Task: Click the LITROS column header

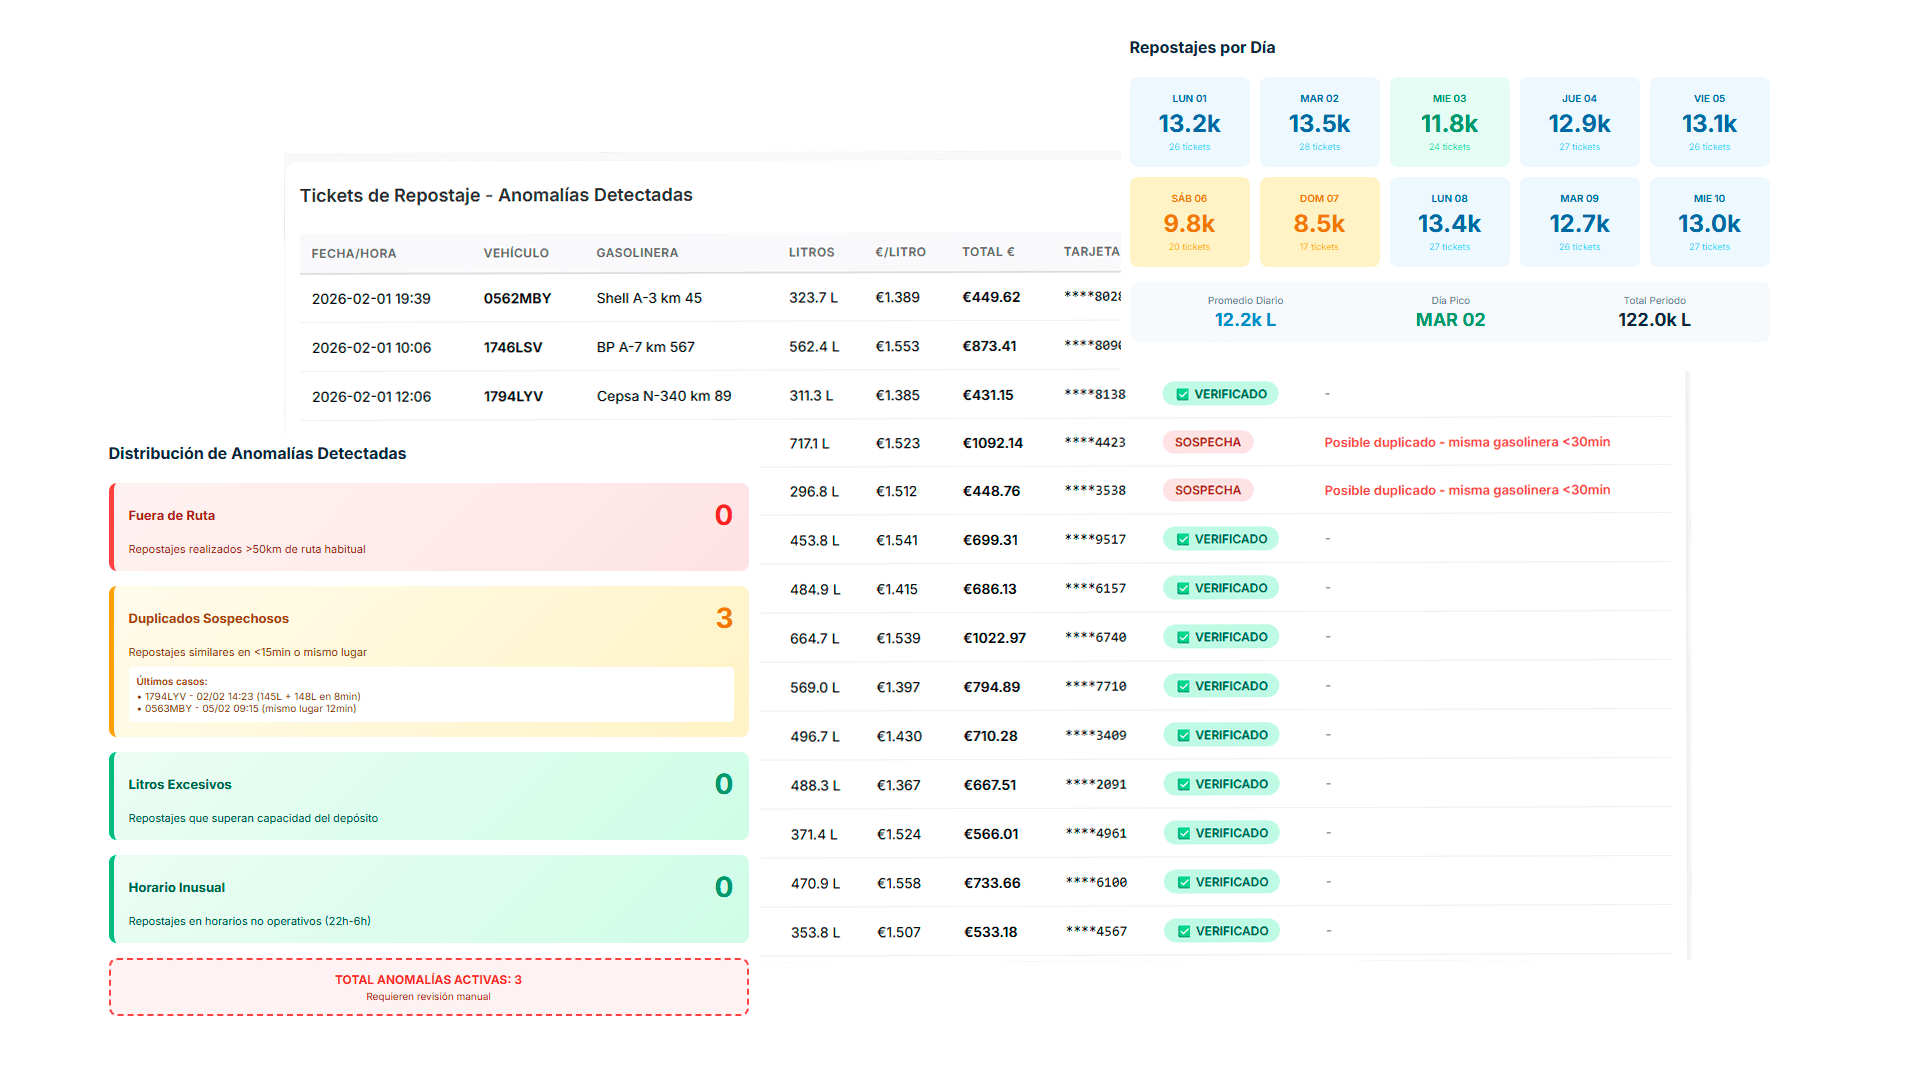Action: coord(811,252)
